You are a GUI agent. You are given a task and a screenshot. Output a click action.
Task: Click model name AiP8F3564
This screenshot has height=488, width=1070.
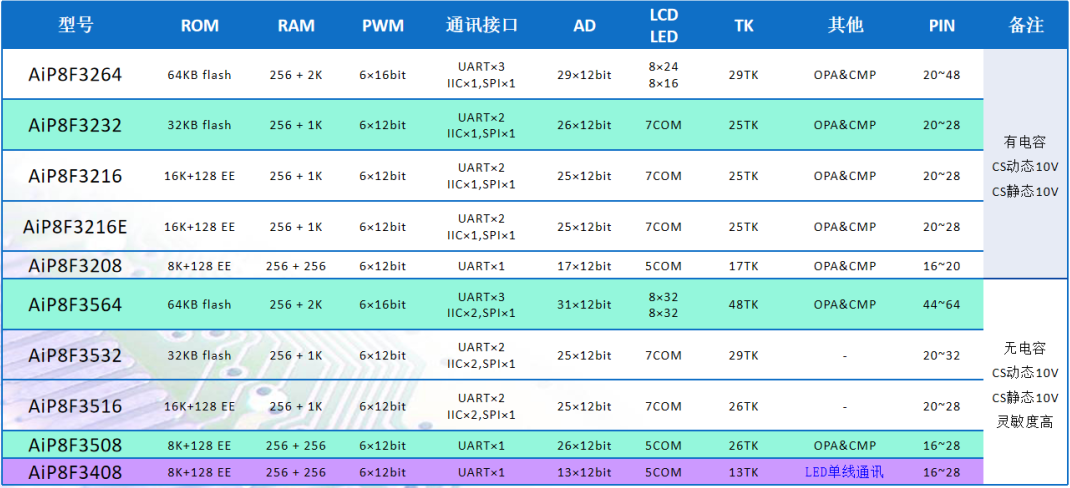[x=76, y=304]
